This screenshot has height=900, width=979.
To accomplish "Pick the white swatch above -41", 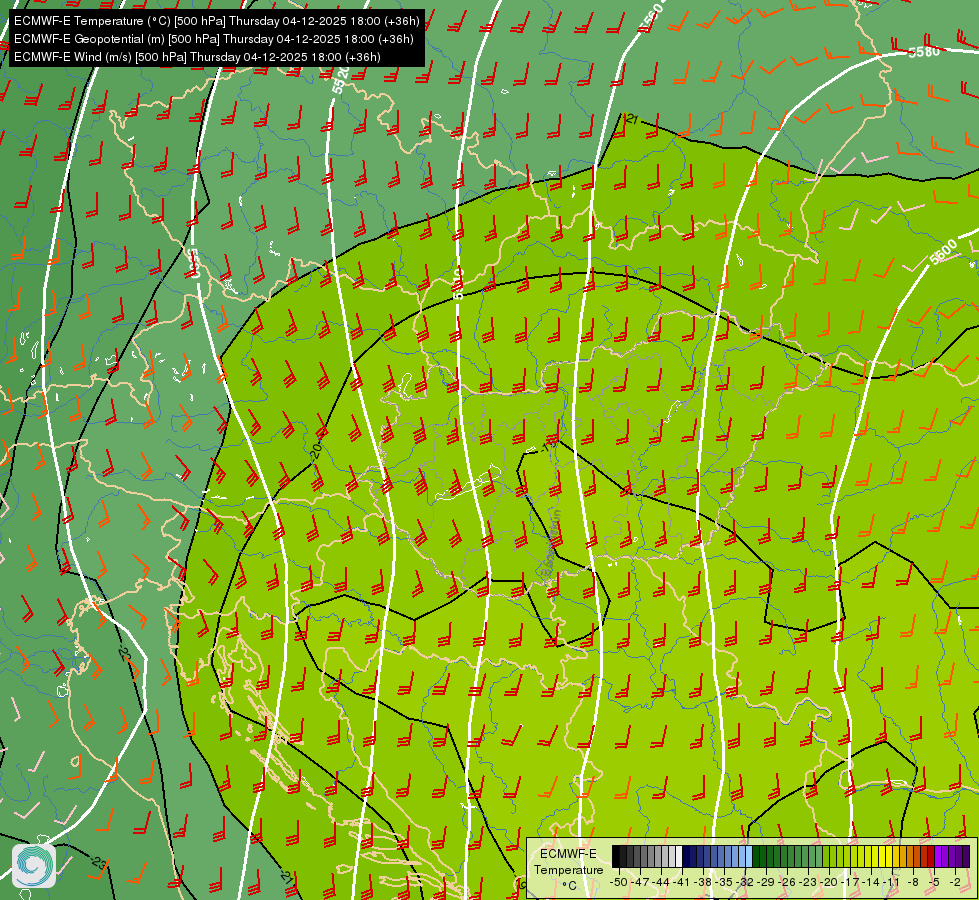I will pos(679,856).
